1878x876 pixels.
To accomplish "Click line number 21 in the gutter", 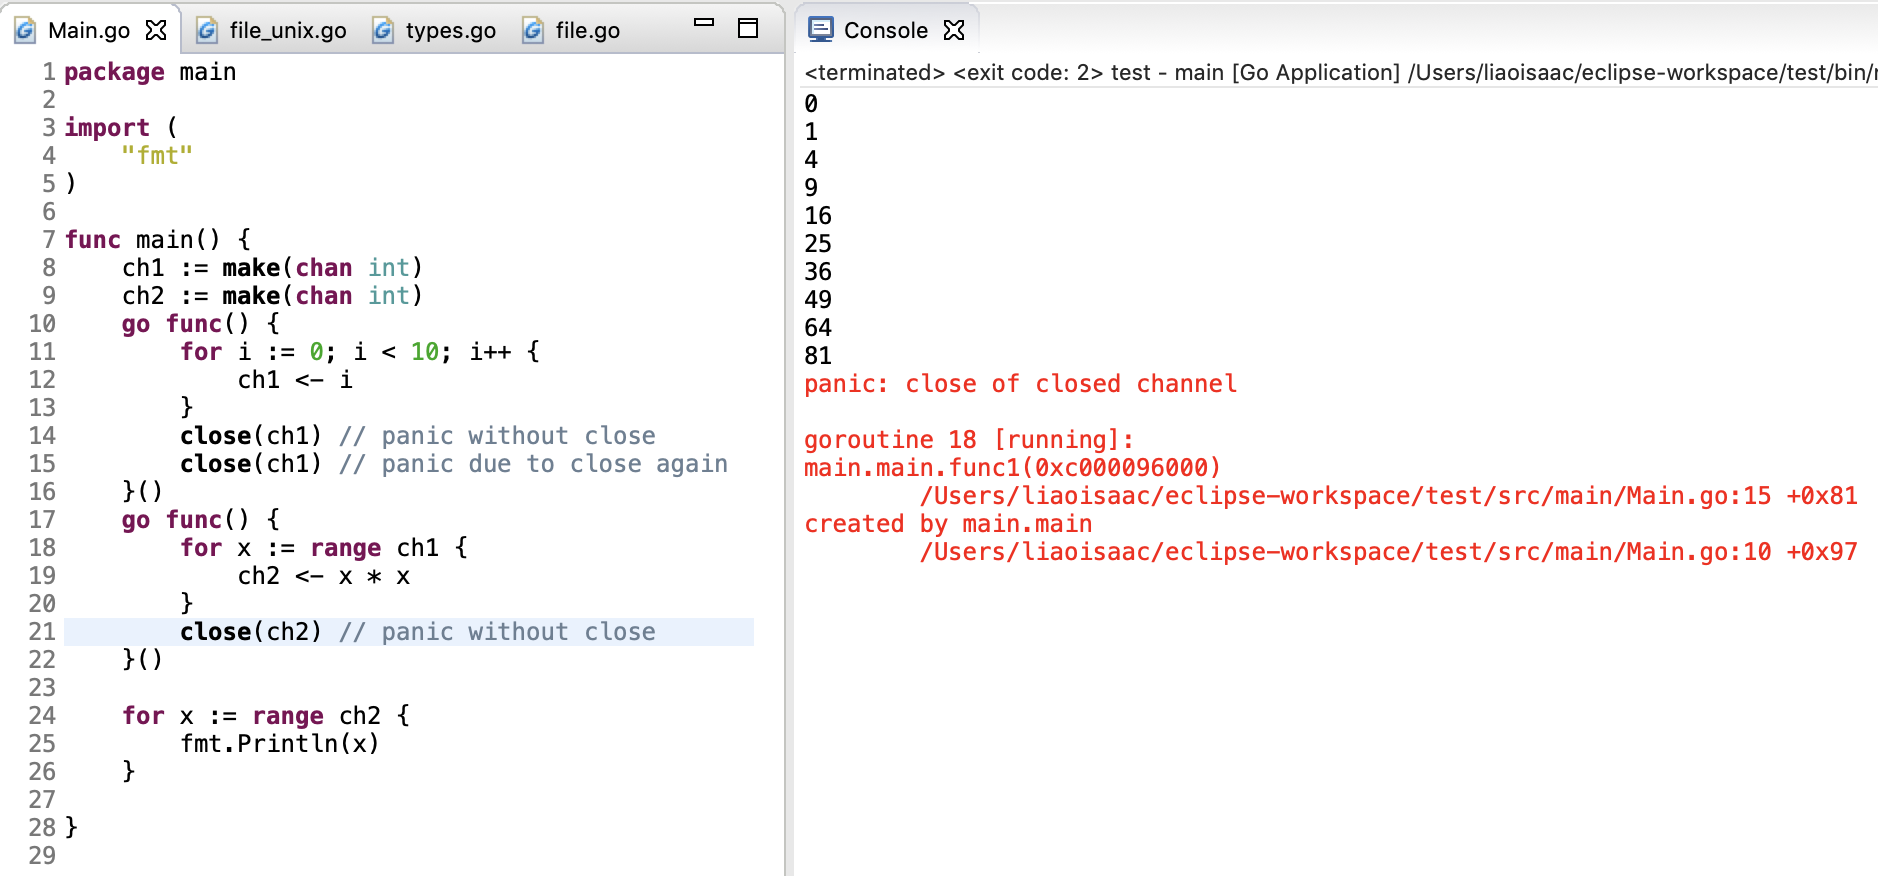I will pos(42,632).
